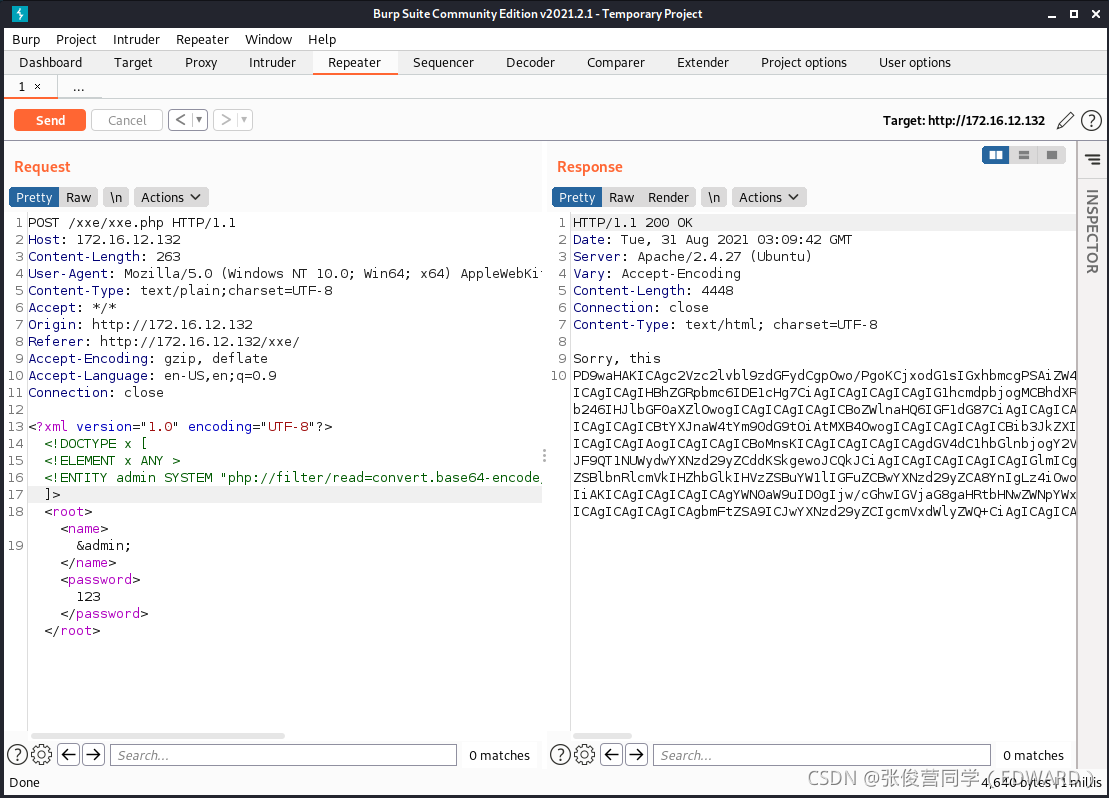Switch Response view to Raw
Viewport: 1109px width, 798px height.
pyautogui.click(x=622, y=197)
